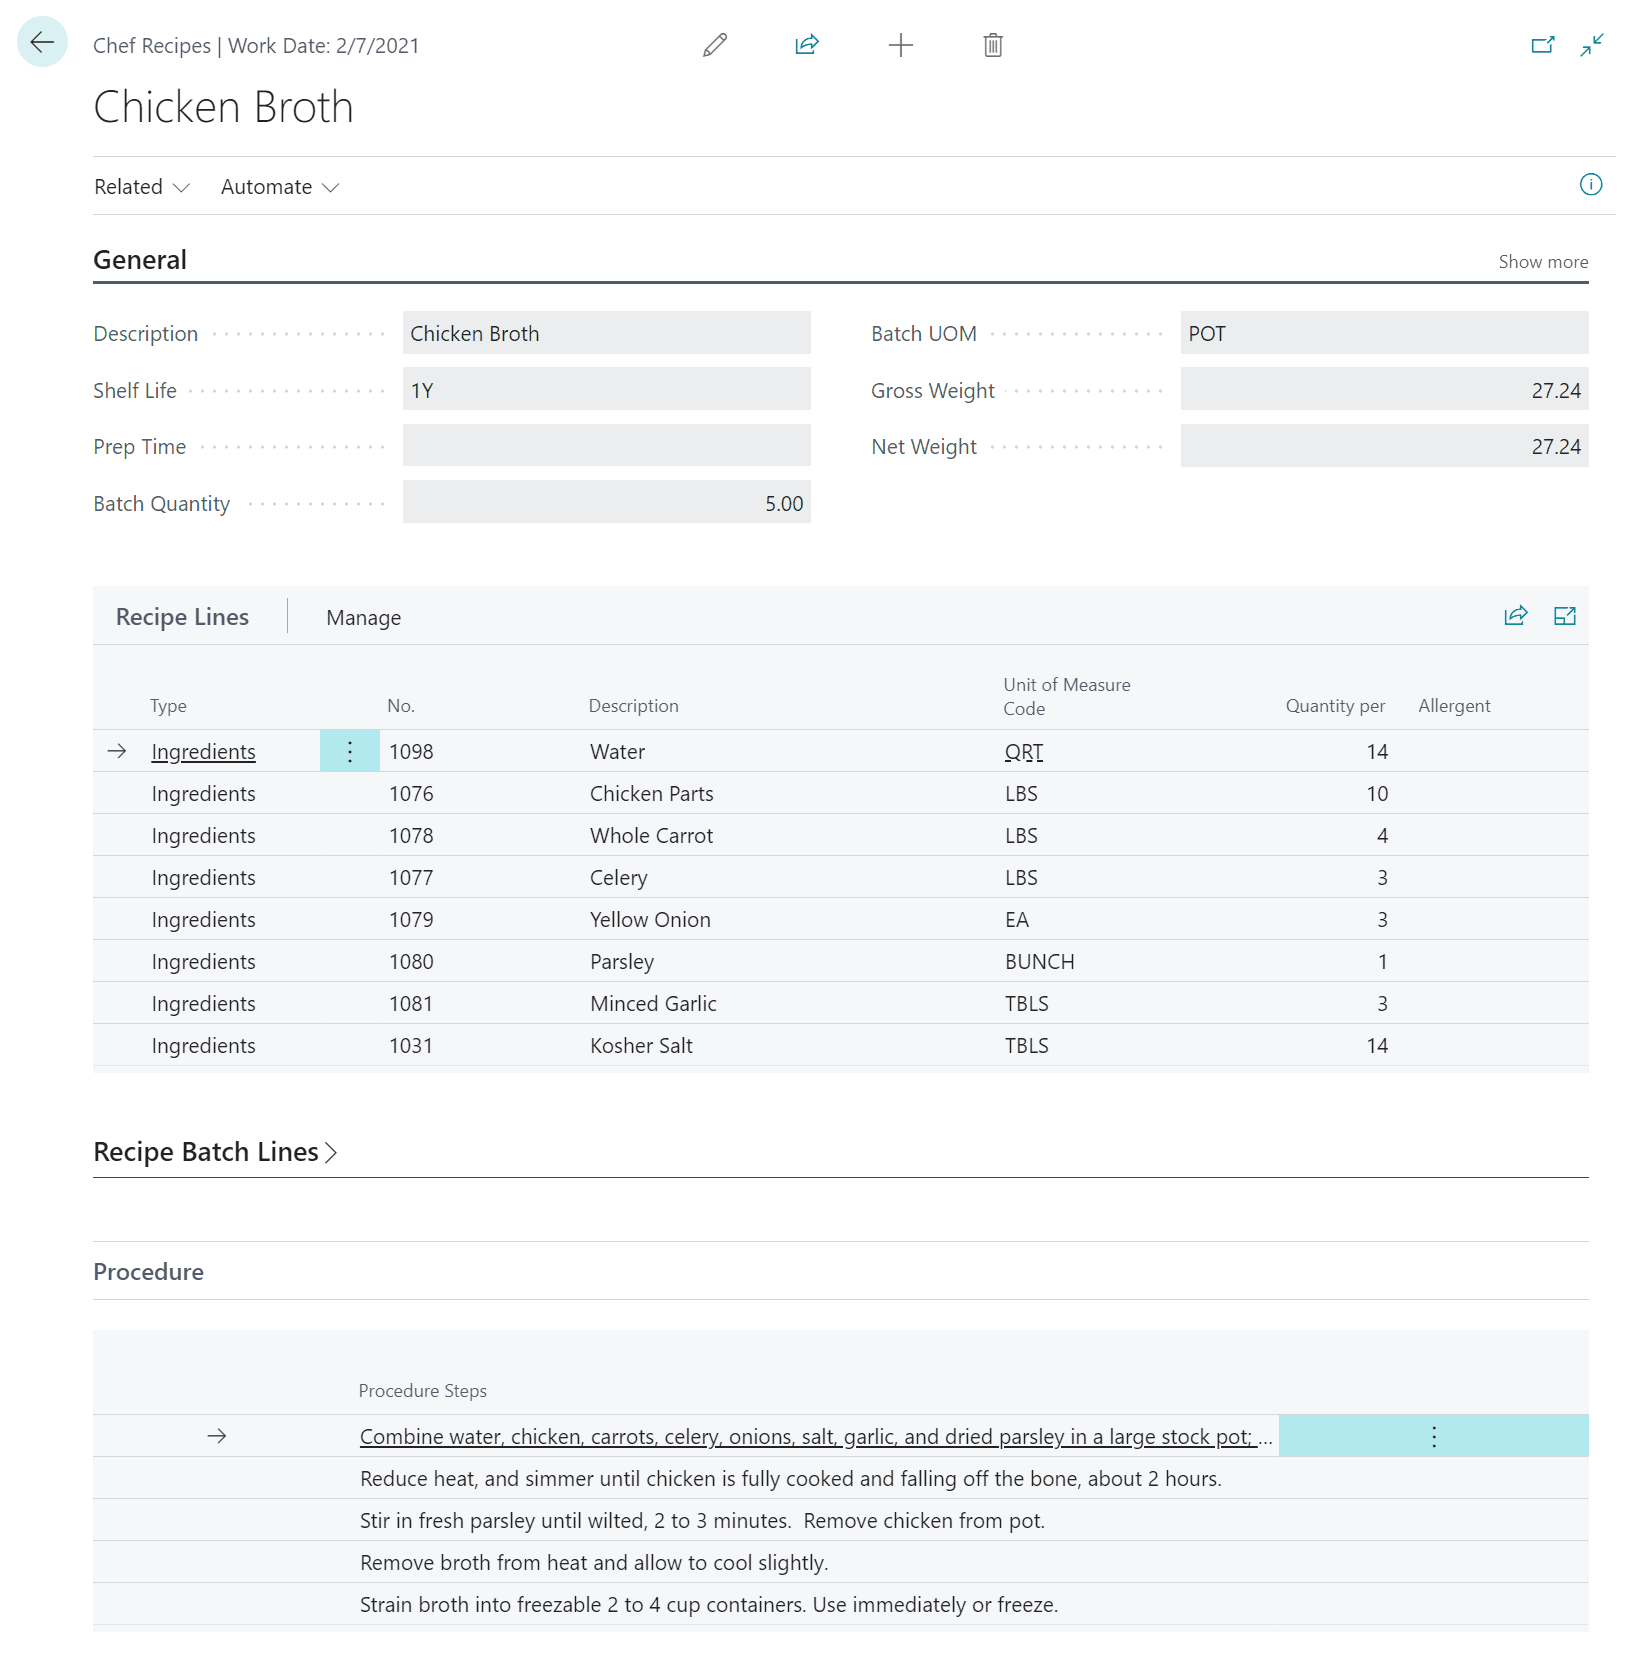Switch to the Manage tab

[362, 617]
